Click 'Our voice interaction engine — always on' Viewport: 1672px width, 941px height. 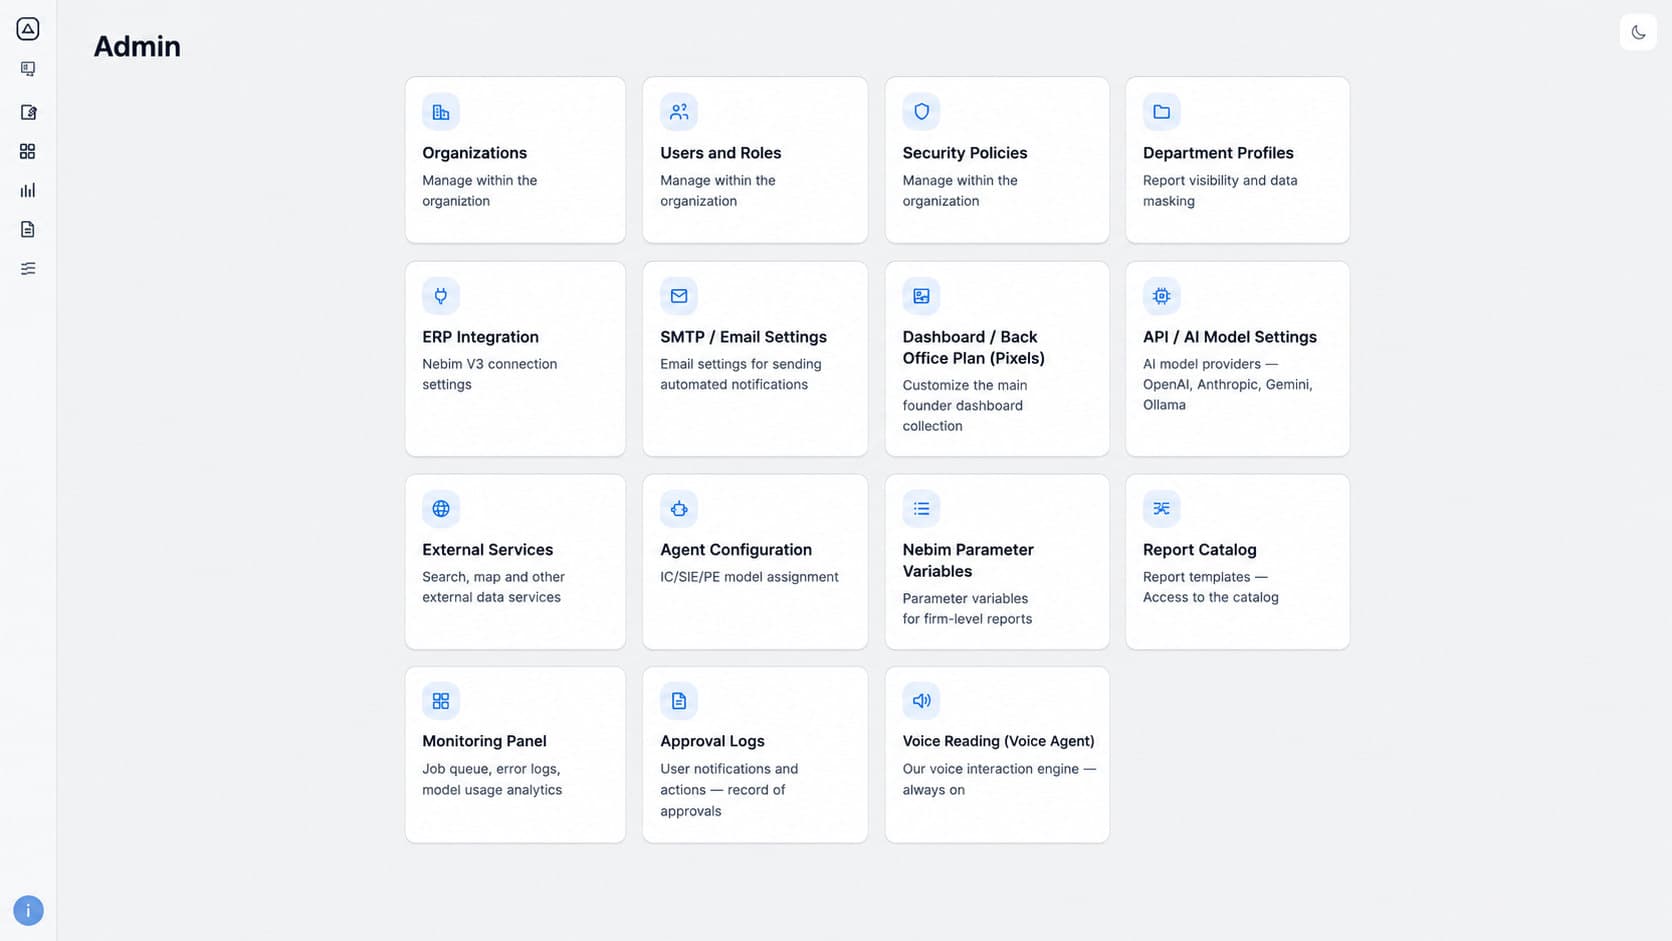999,780
